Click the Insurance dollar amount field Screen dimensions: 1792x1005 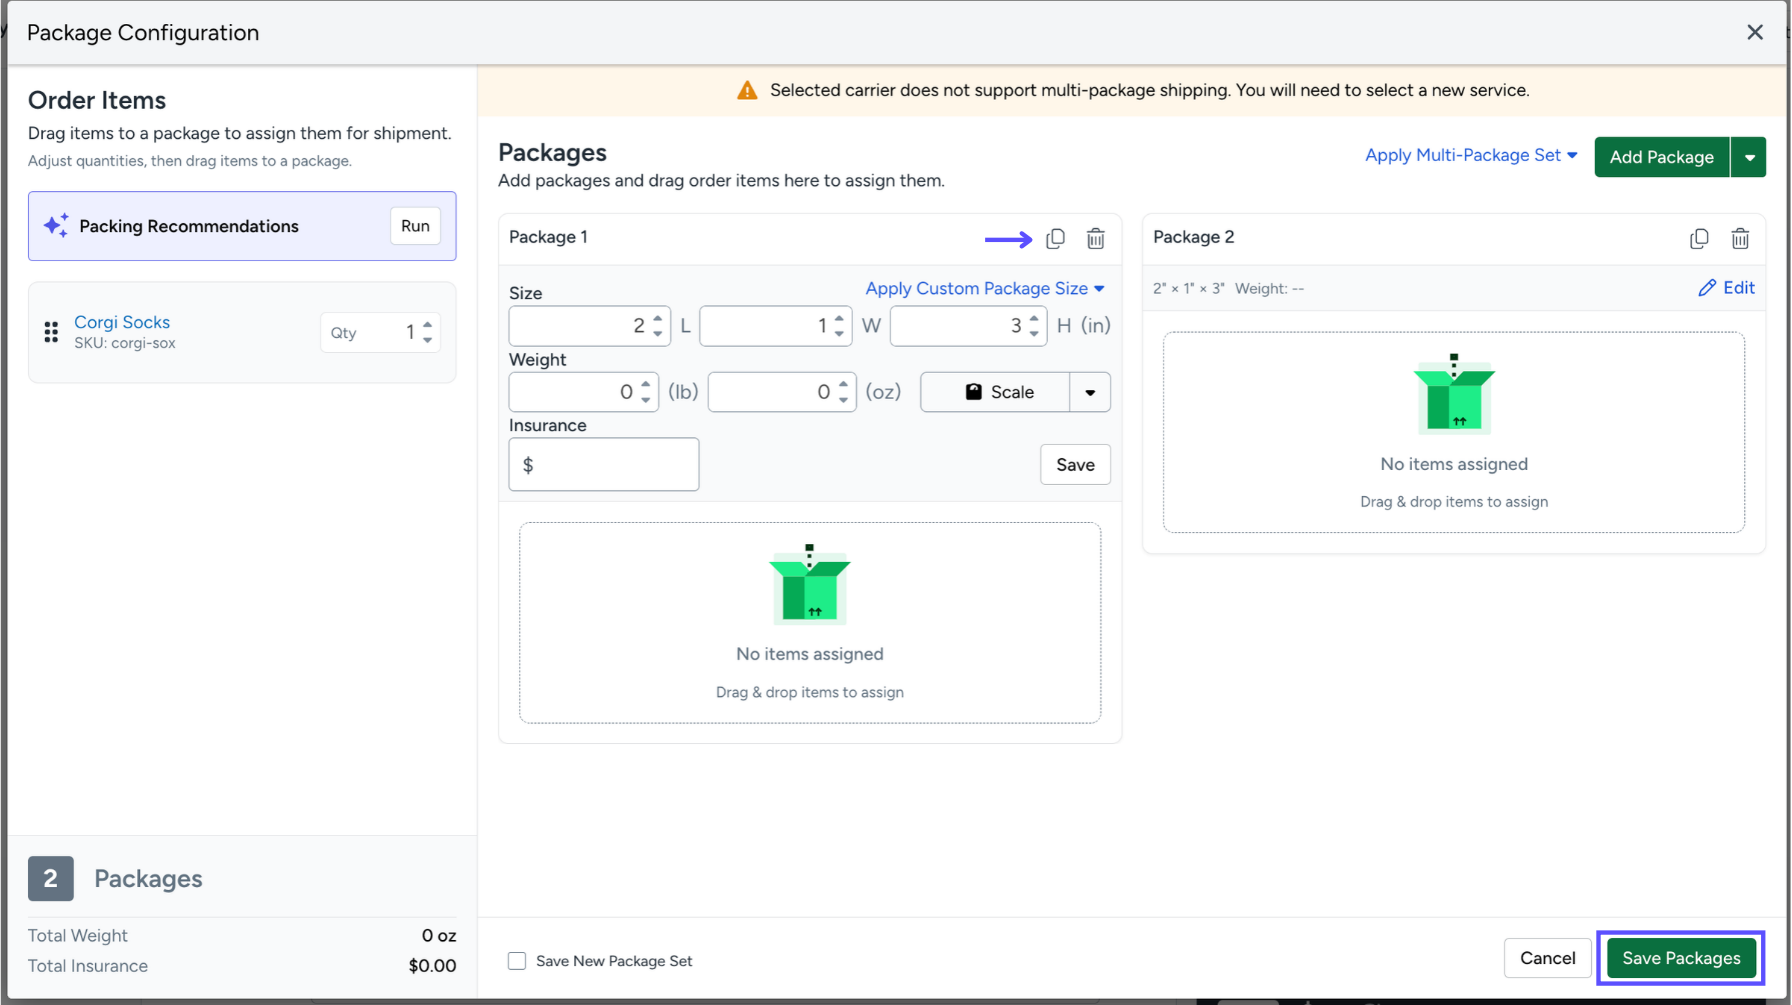click(x=604, y=464)
